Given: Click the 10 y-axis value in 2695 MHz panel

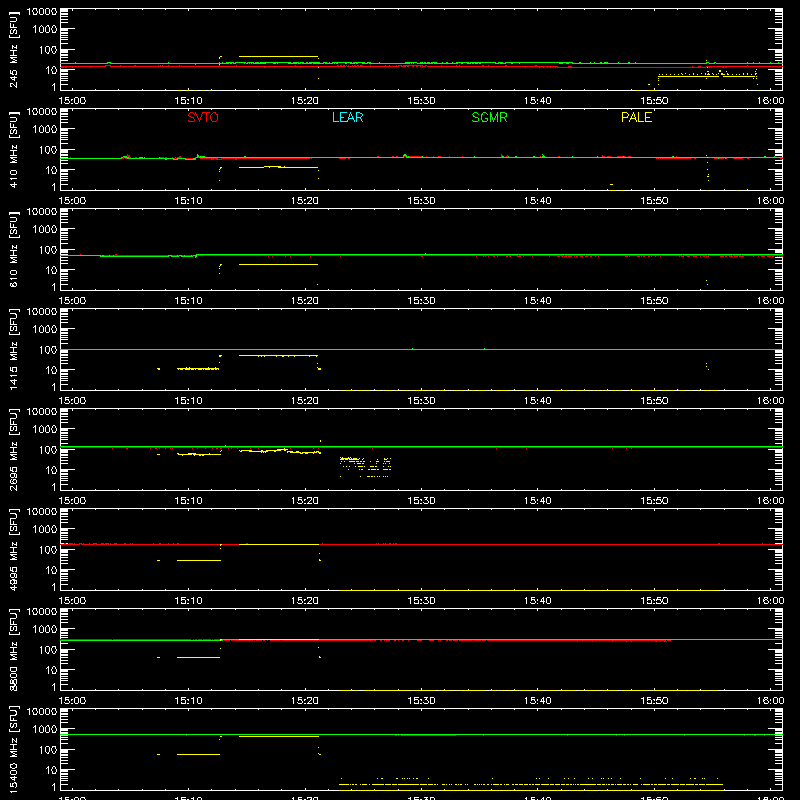Looking at the screenshot, I should click(51, 470).
